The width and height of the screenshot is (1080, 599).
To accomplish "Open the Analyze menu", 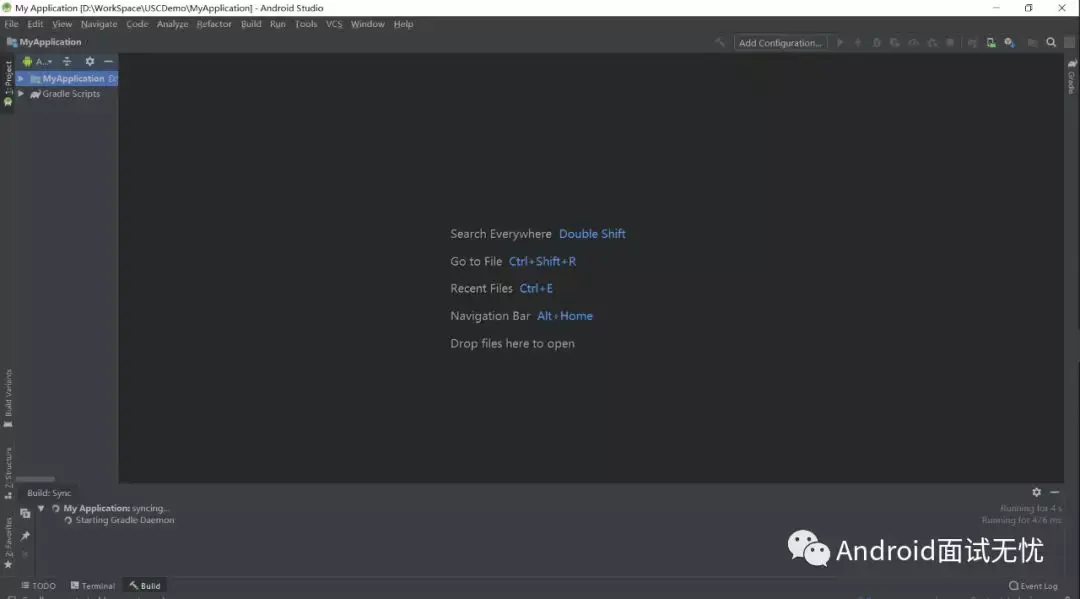I will (x=172, y=24).
